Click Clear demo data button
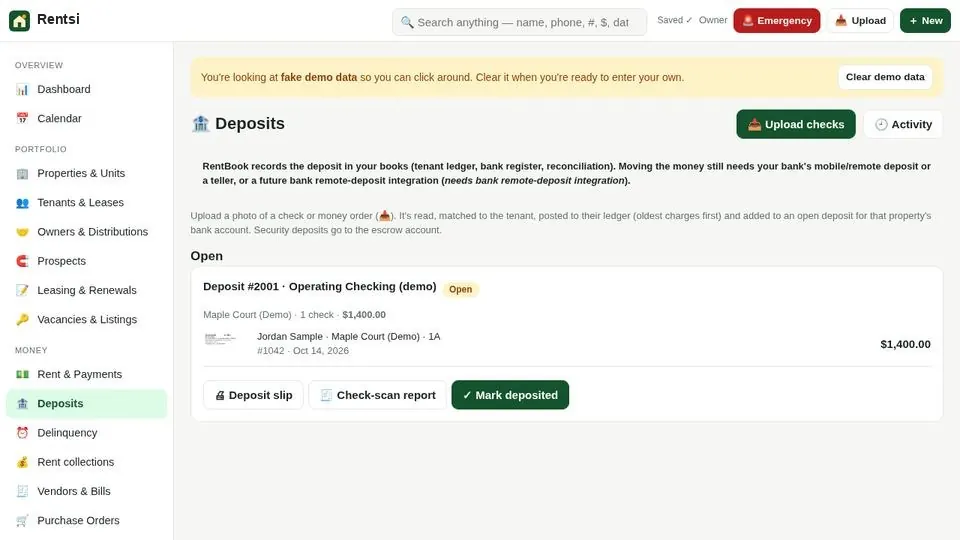The image size is (960, 540). click(885, 77)
